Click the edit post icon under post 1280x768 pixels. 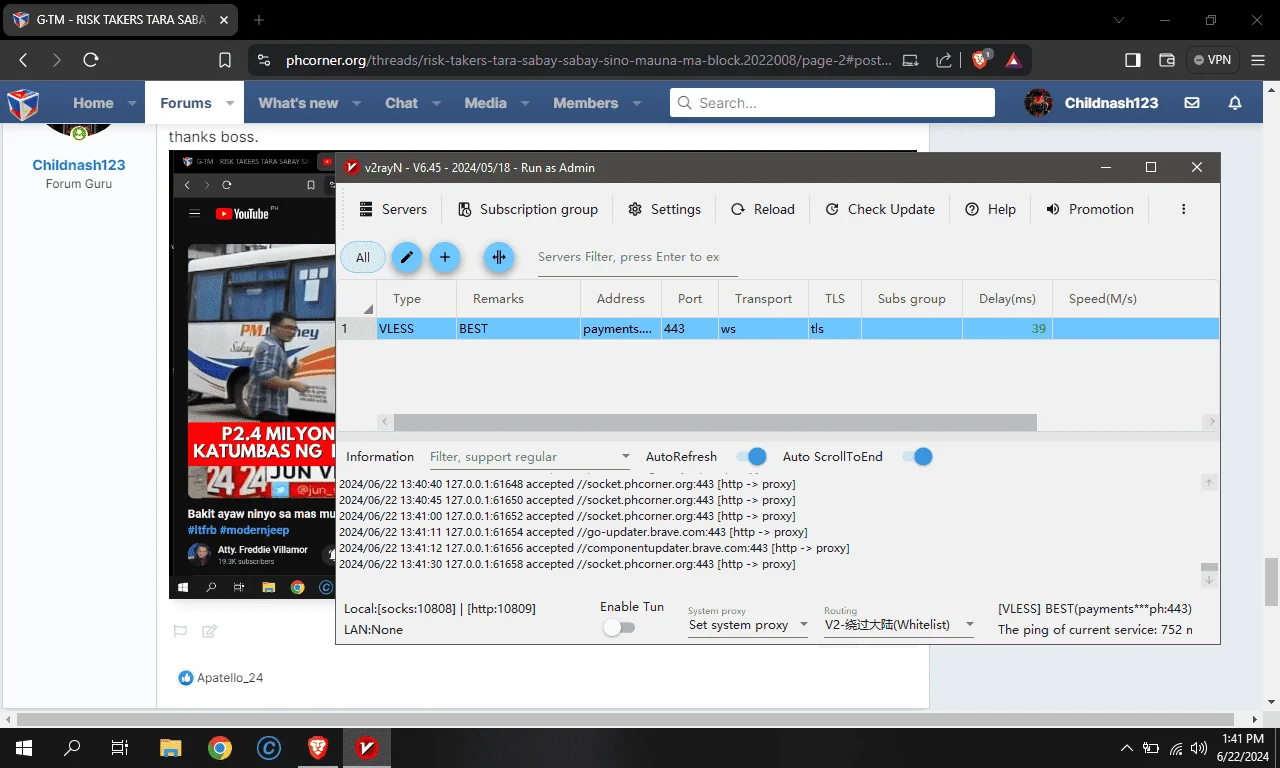pyautogui.click(x=209, y=631)
